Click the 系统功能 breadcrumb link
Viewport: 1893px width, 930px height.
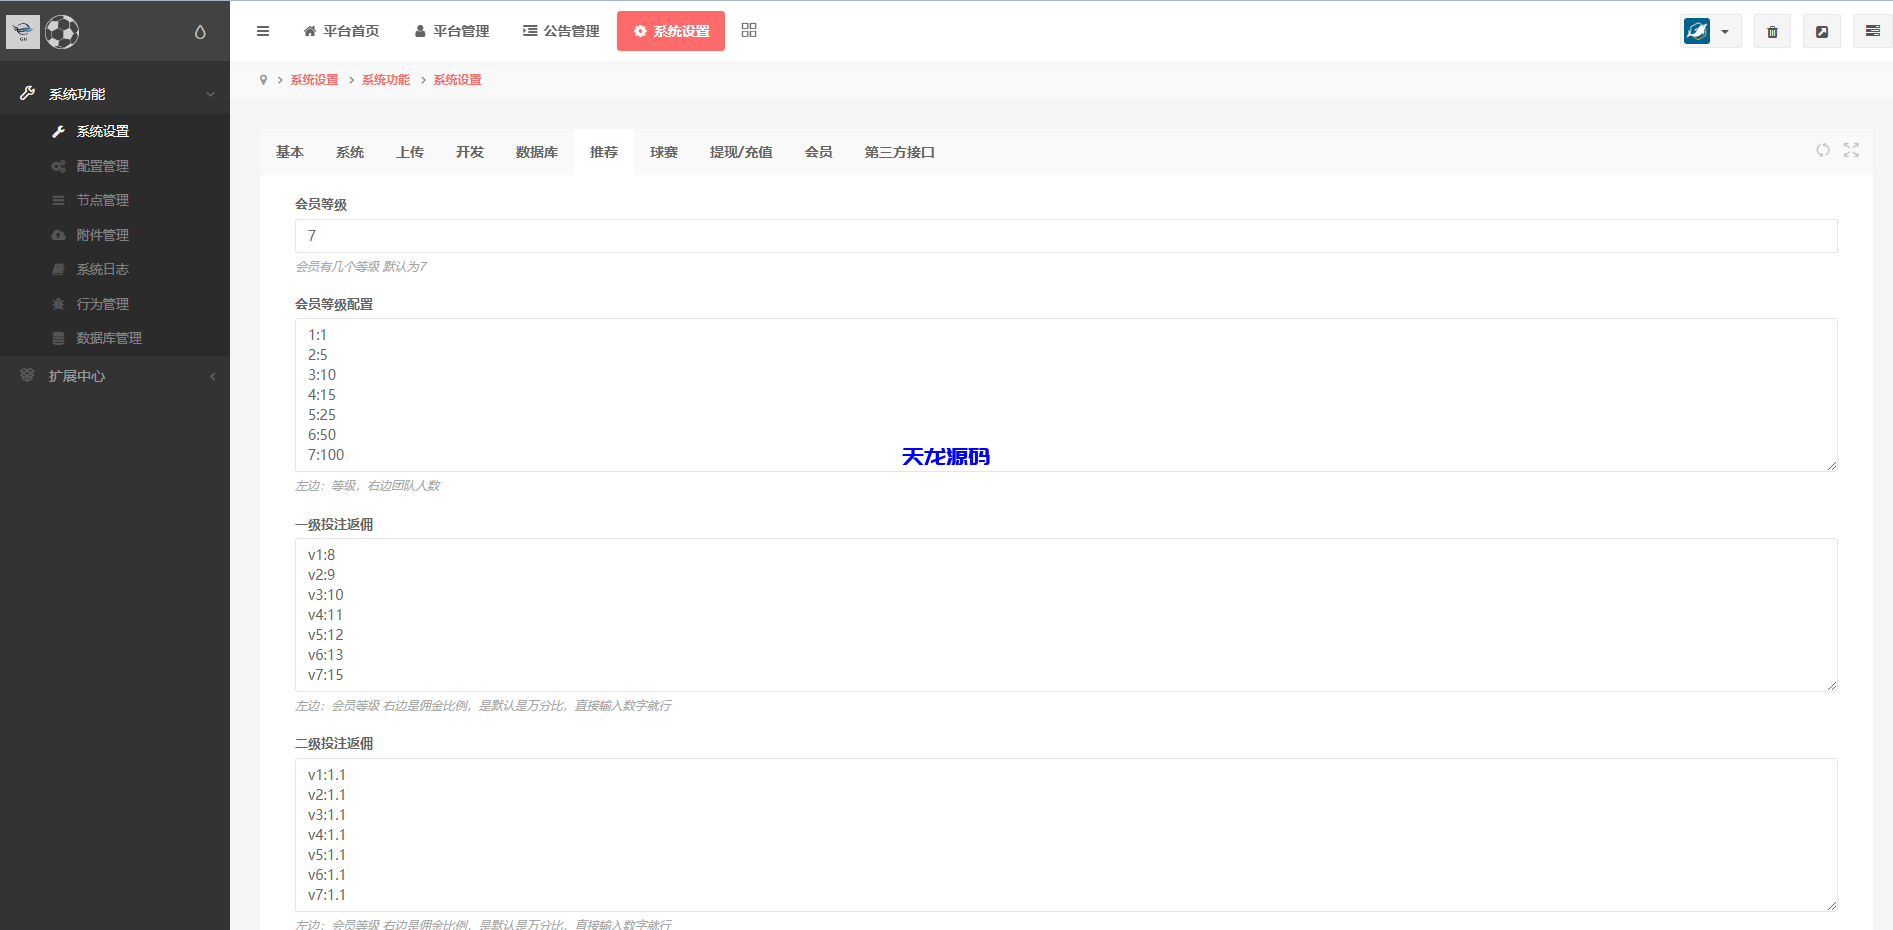pyautogui.click(x=386, y=79)
